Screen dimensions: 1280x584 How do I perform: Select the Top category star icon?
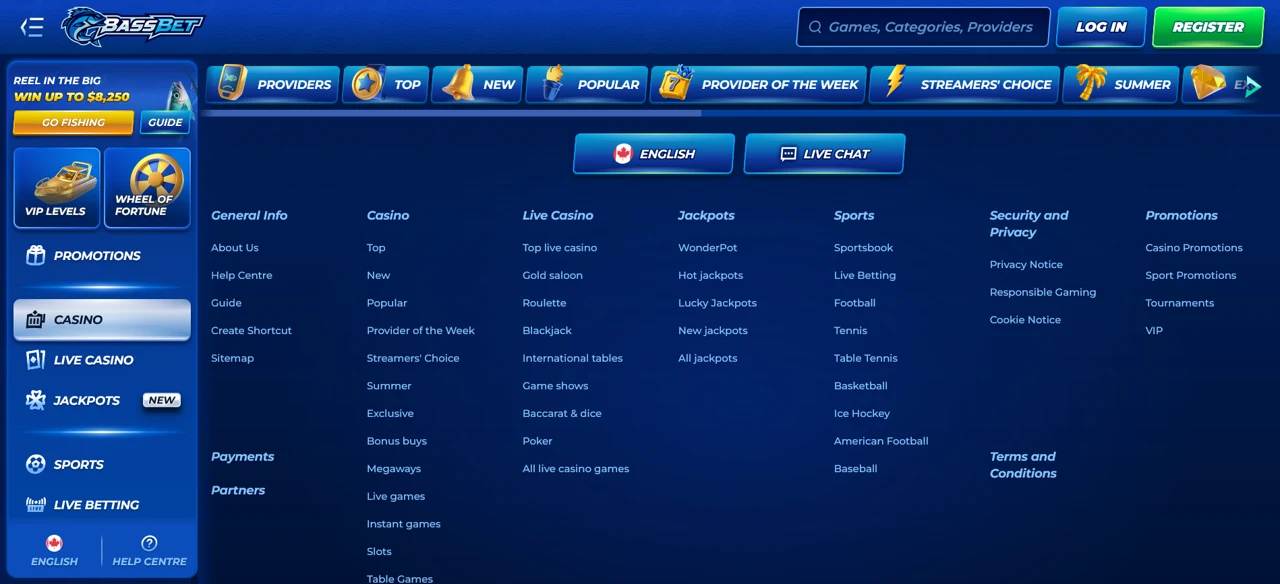[x=368, y=84]
